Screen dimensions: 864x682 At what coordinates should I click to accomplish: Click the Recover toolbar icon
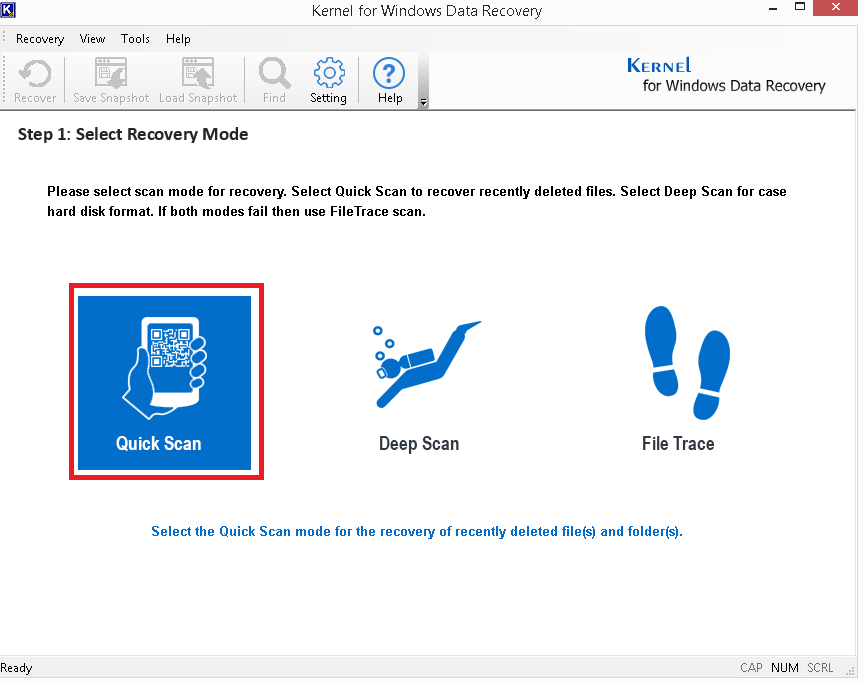point(35,80)
